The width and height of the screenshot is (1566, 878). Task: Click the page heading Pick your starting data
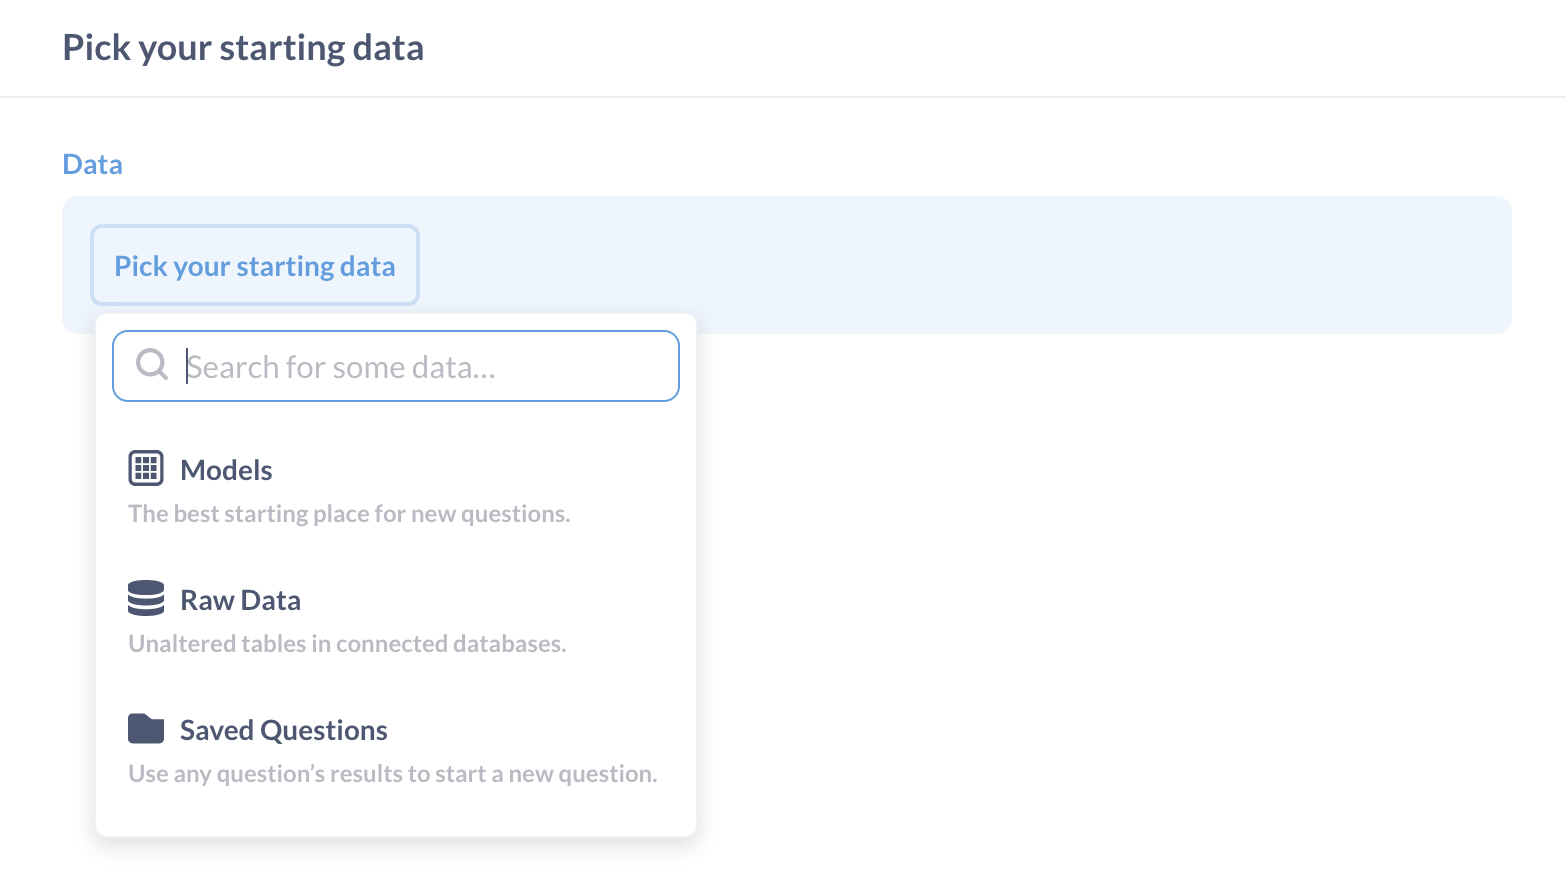[x=243, y=48]
